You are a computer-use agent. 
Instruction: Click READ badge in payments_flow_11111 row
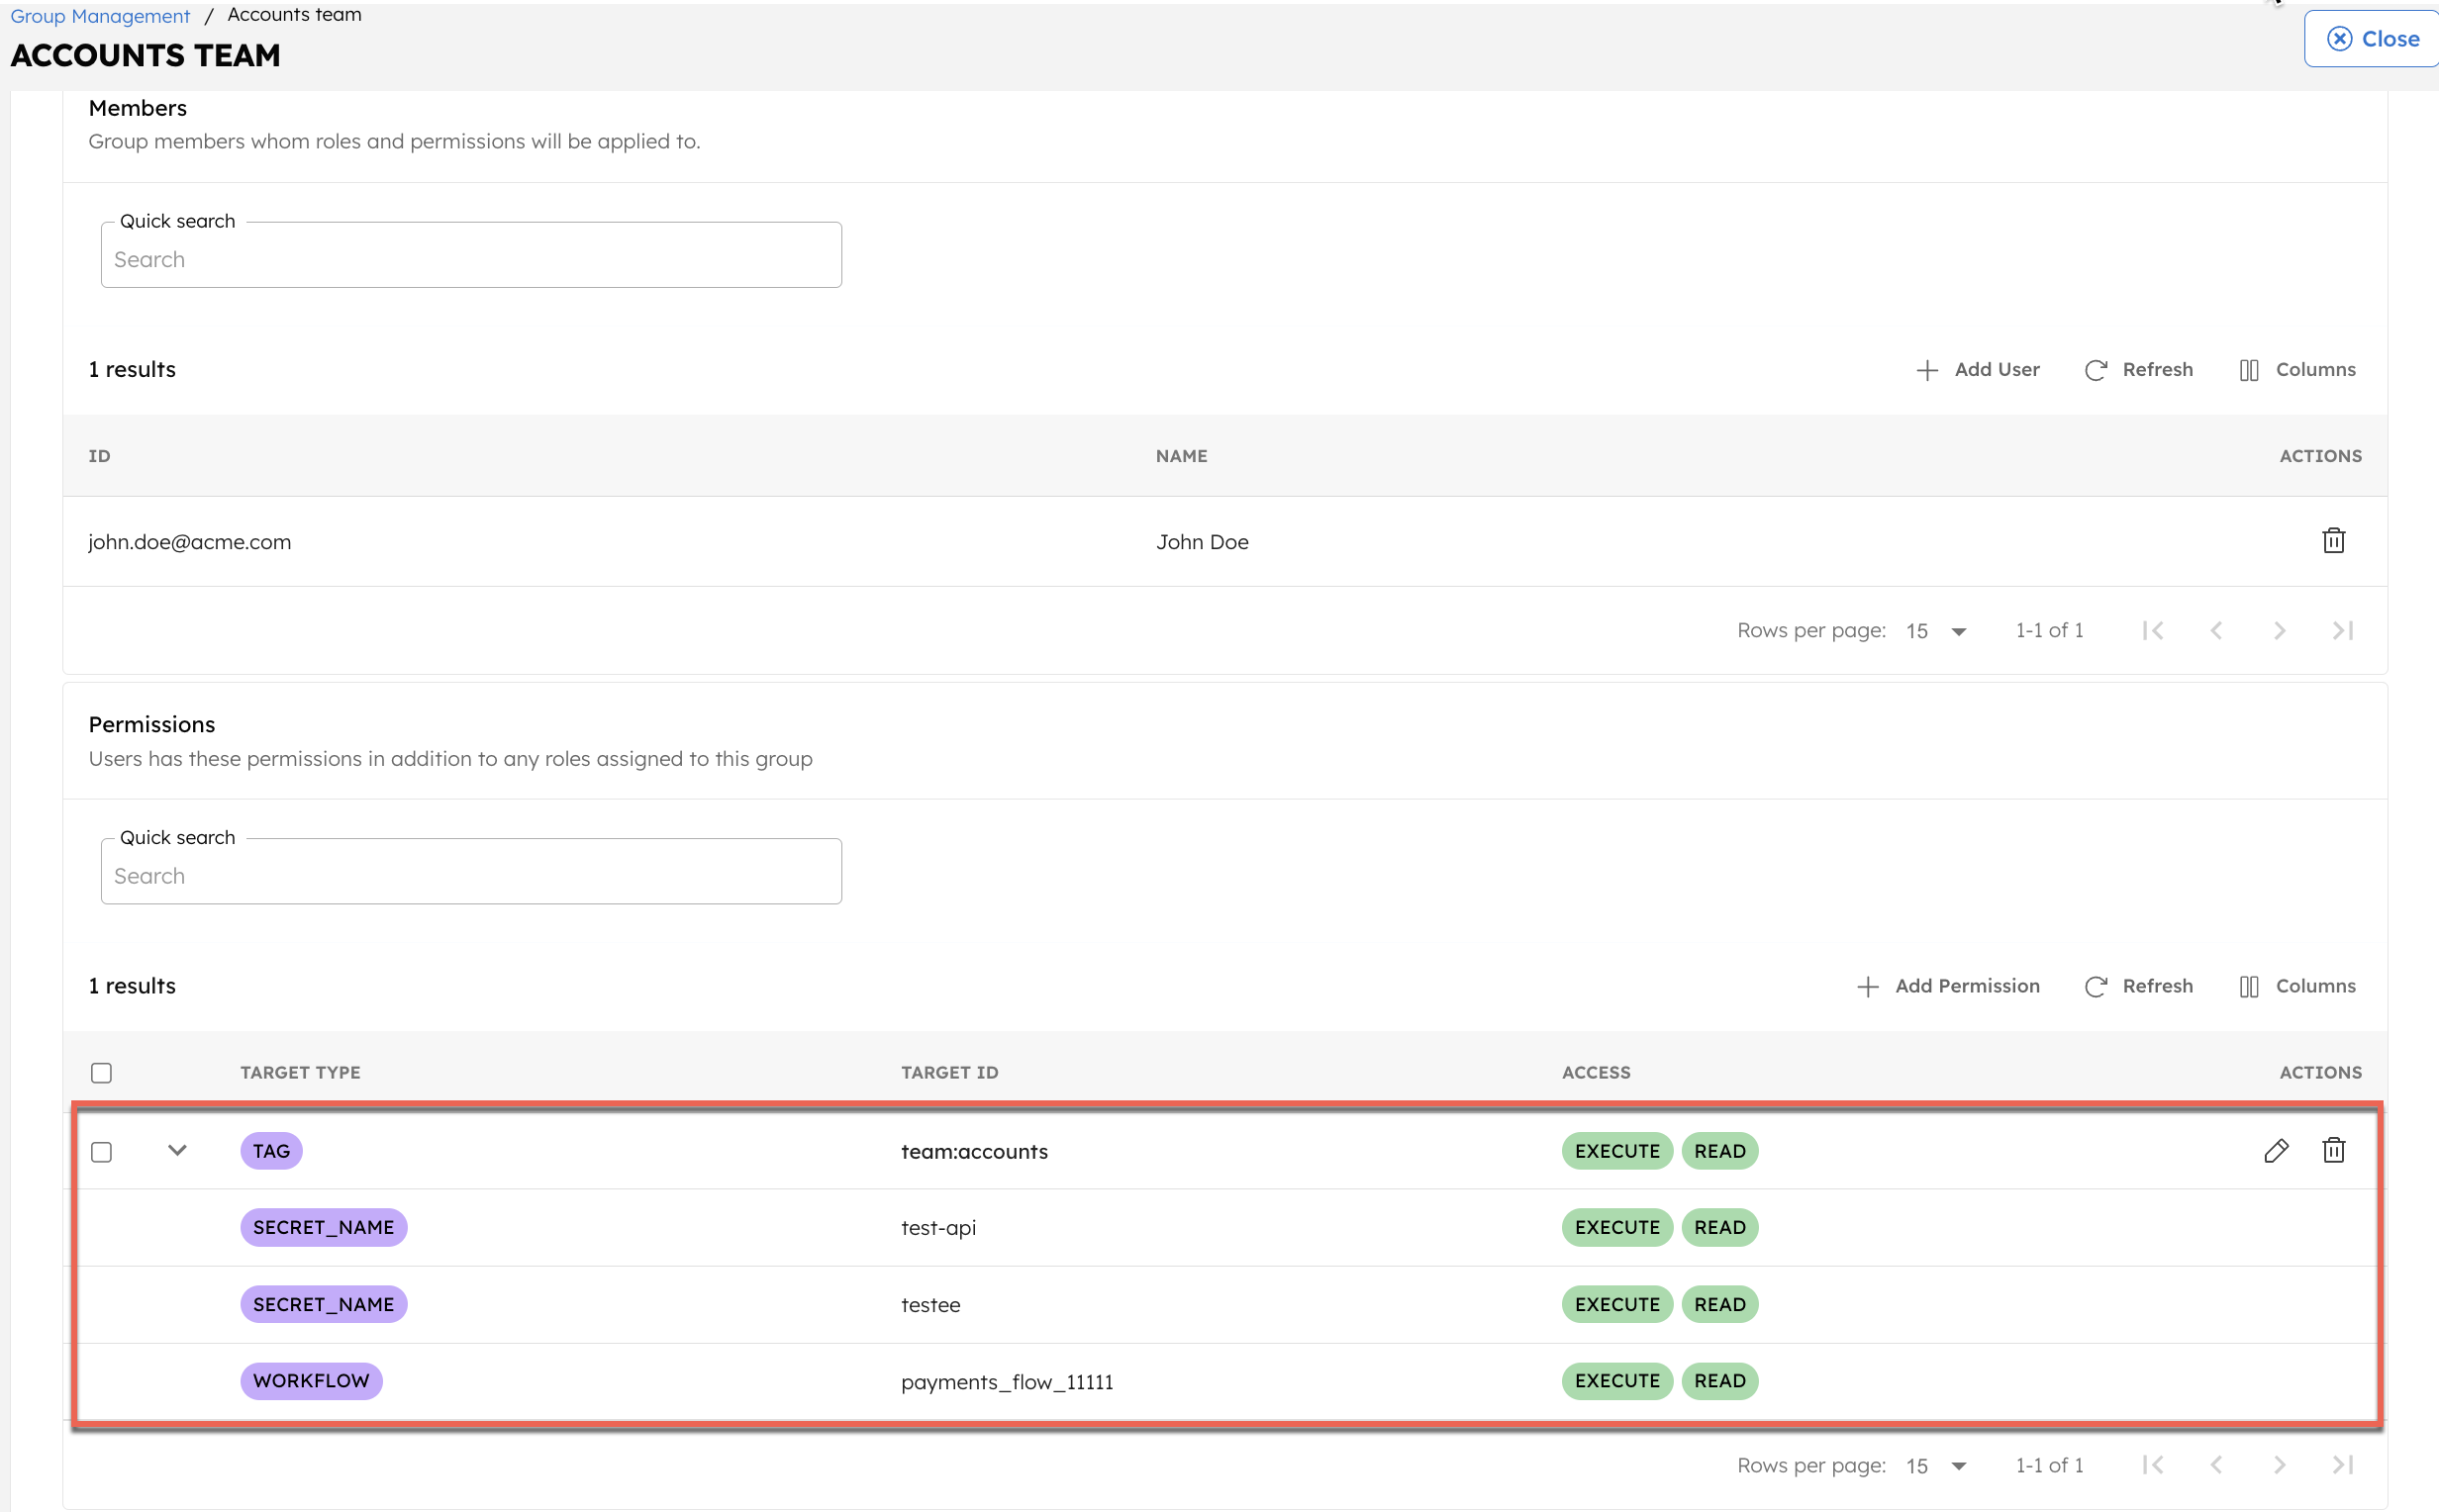[x=1719, y=1382]
